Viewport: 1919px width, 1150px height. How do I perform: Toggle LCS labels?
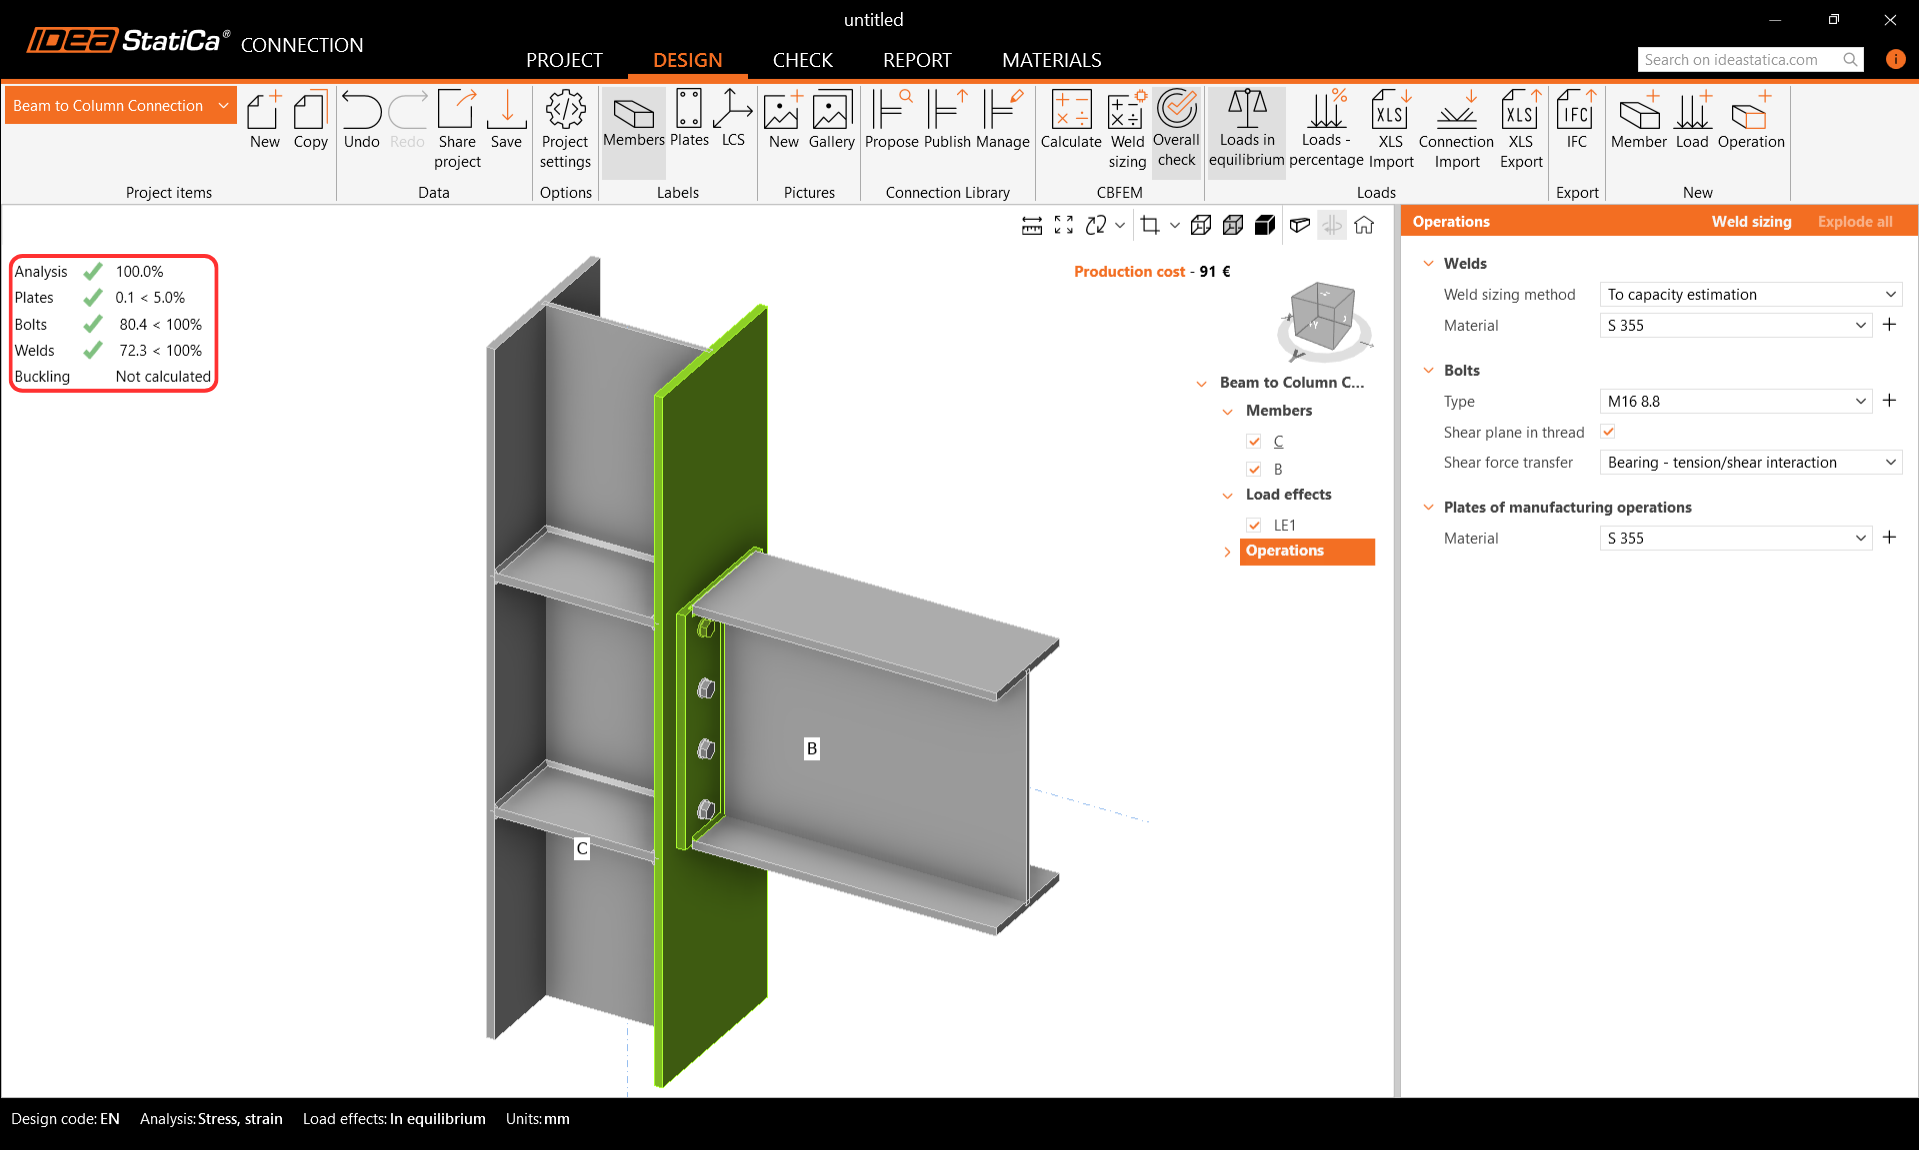coord(733,120)
